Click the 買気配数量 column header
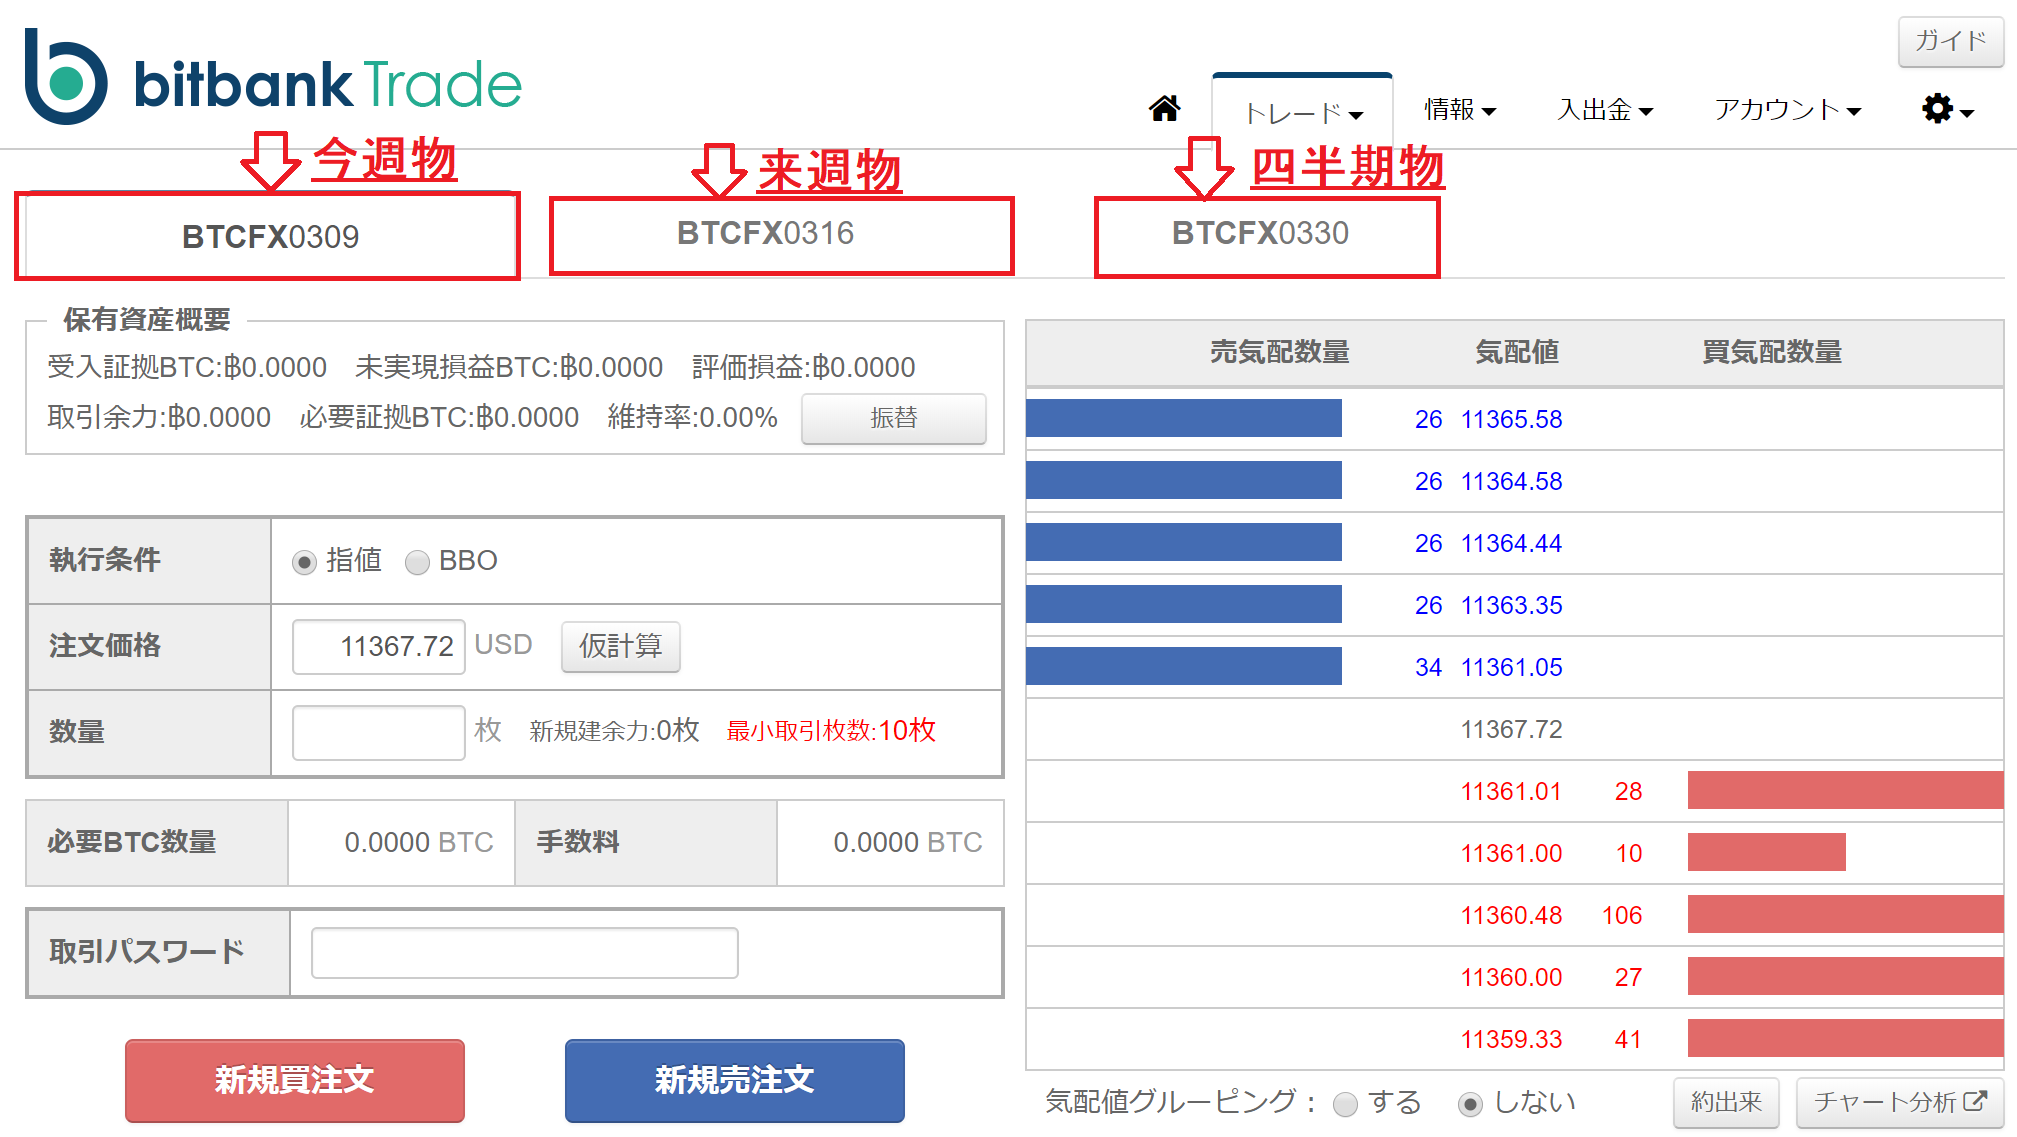2017x1137 pixels. click(1772, 352)
